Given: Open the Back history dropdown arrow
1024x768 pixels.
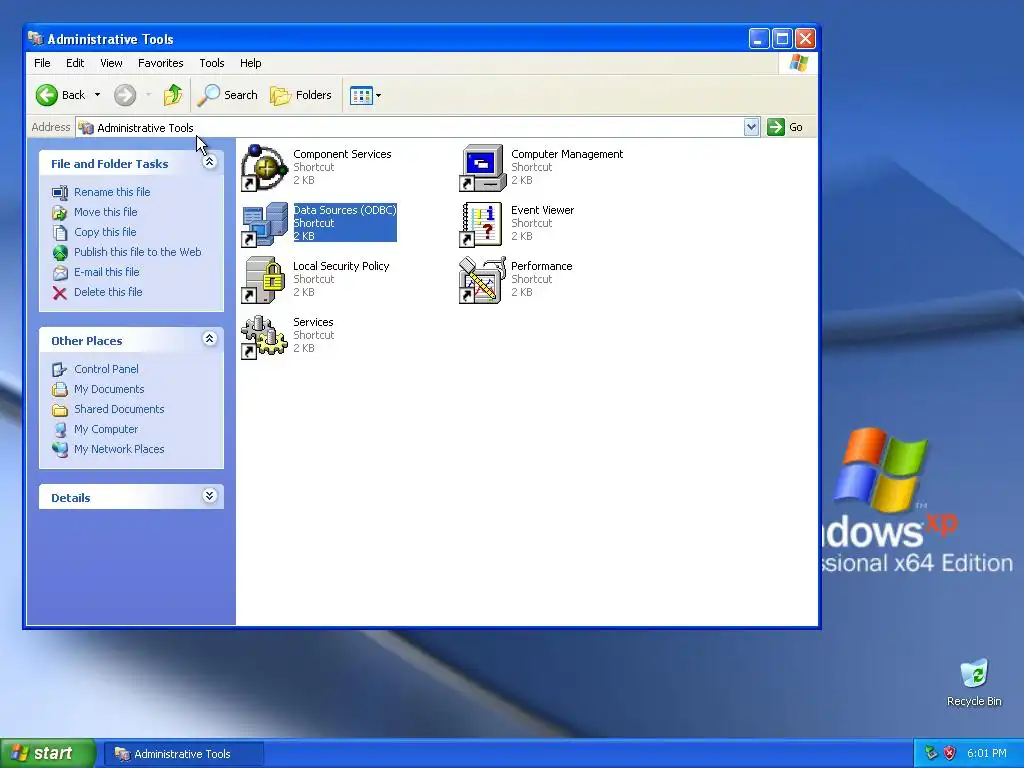Looking at the screenshot, I should pyautogui.click(x=97, y=95).
